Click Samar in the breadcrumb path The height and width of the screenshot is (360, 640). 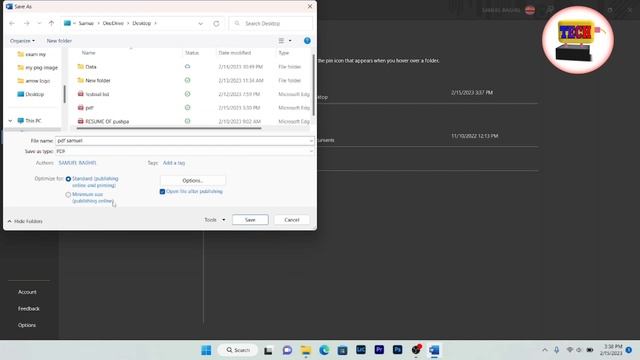[86, 24]
